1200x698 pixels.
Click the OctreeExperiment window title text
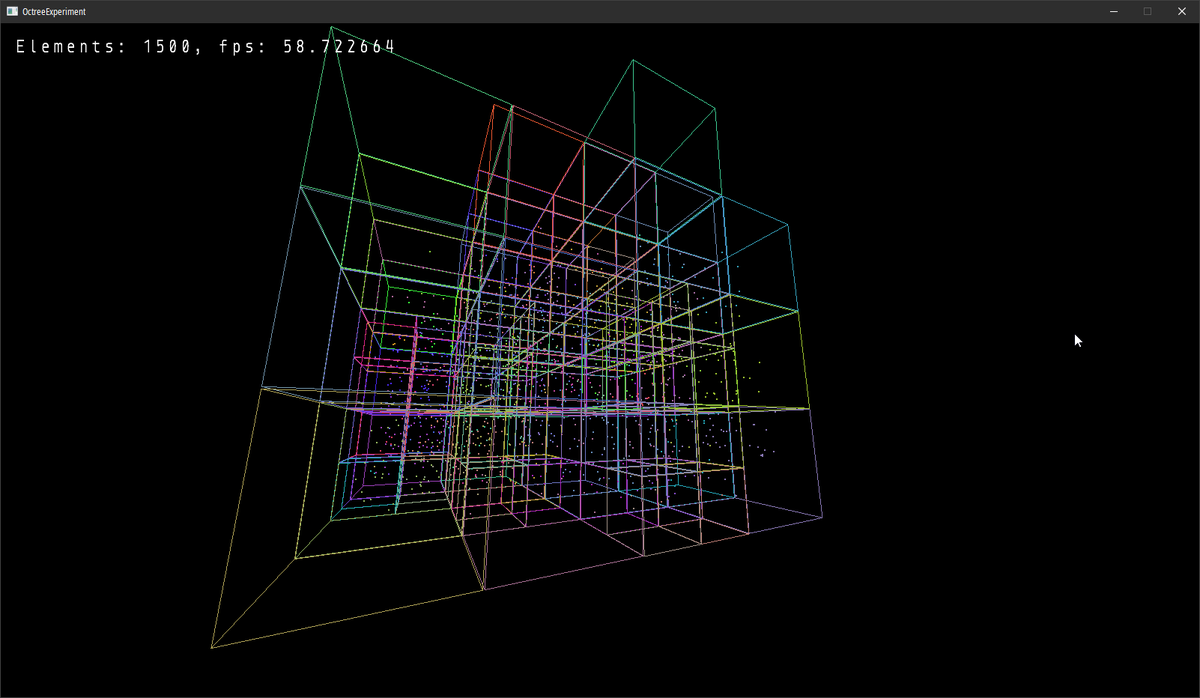[54, 11]
